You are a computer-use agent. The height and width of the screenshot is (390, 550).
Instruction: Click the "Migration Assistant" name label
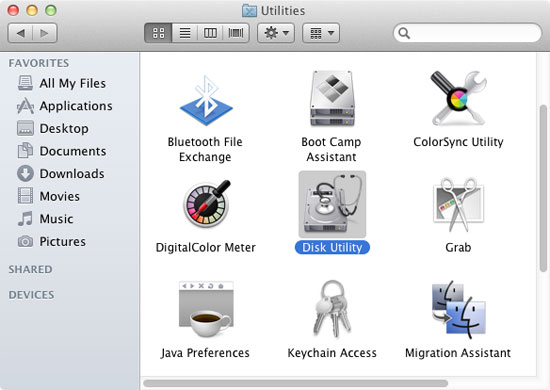coord(458,353)
